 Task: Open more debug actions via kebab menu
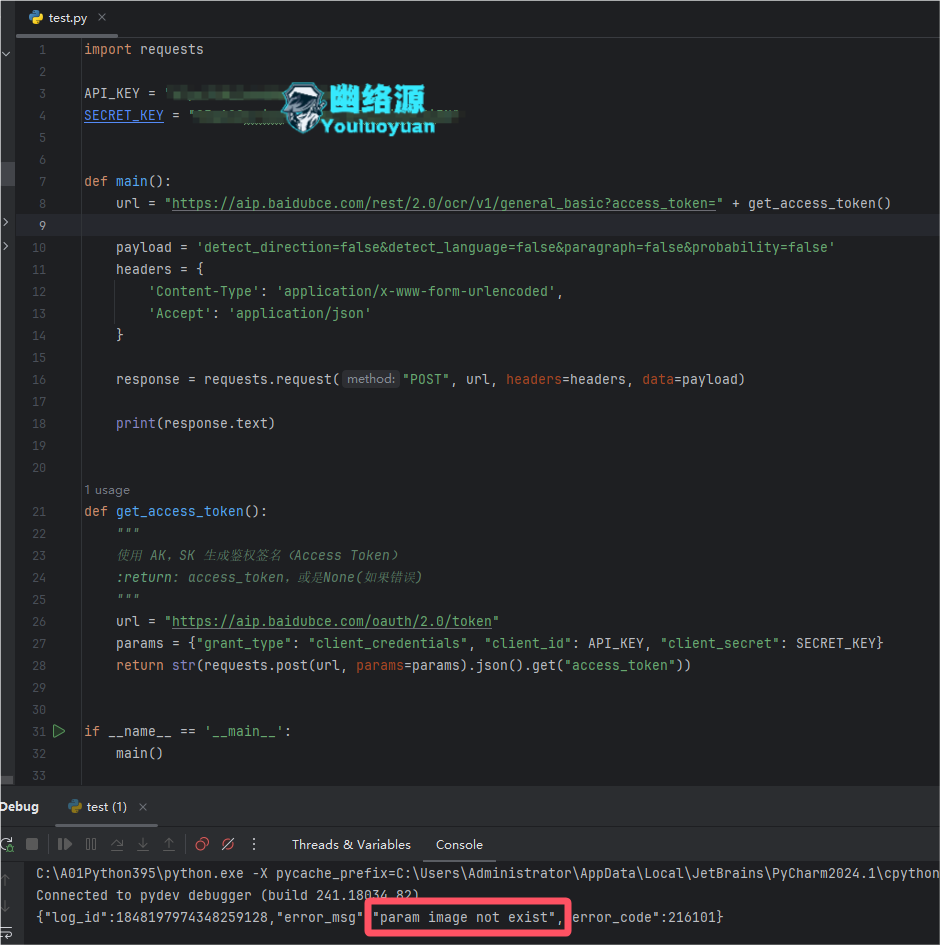click(x=253, y=845)
